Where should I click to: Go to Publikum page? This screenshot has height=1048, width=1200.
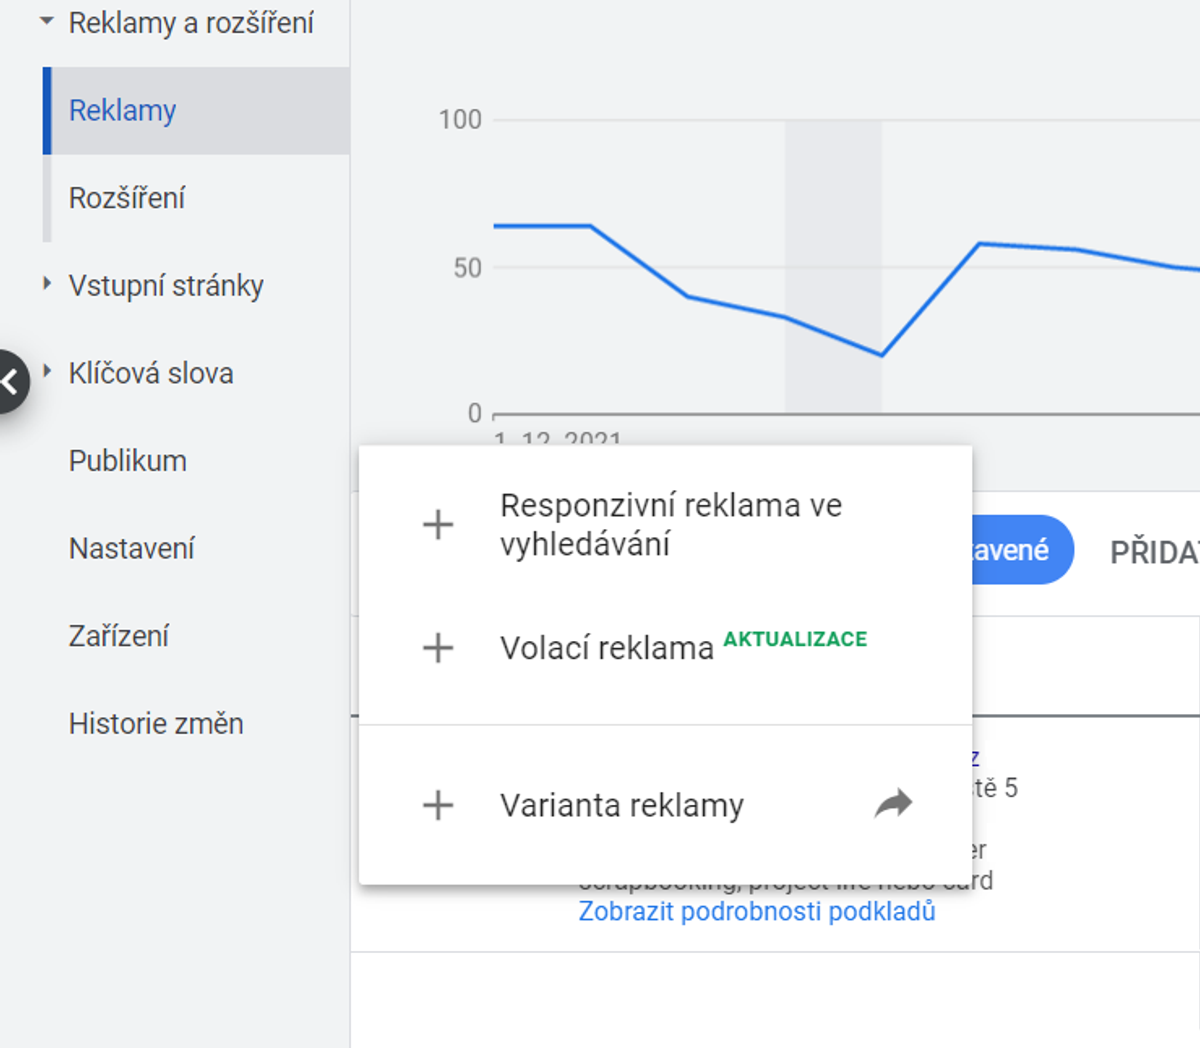point(128,461)
